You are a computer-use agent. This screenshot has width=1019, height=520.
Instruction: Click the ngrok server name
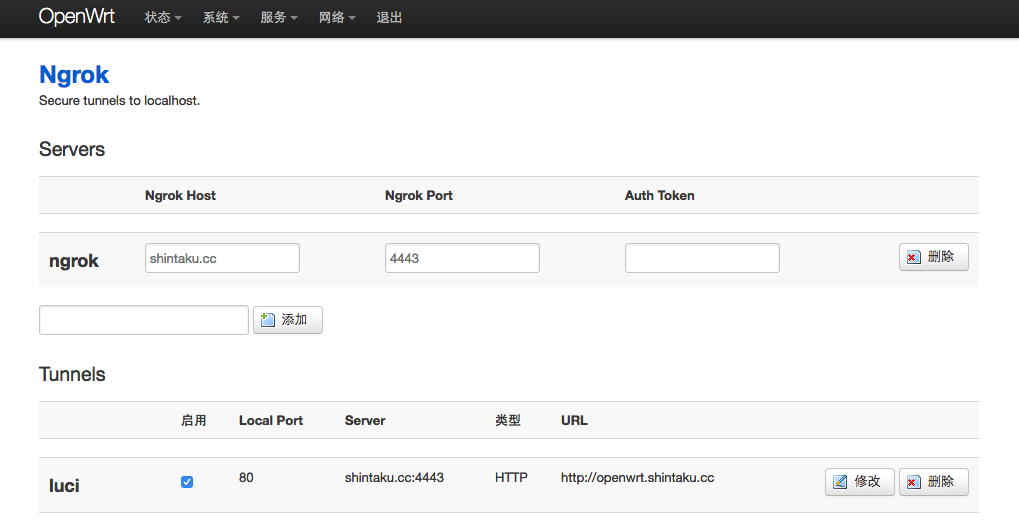coord(74,261)
